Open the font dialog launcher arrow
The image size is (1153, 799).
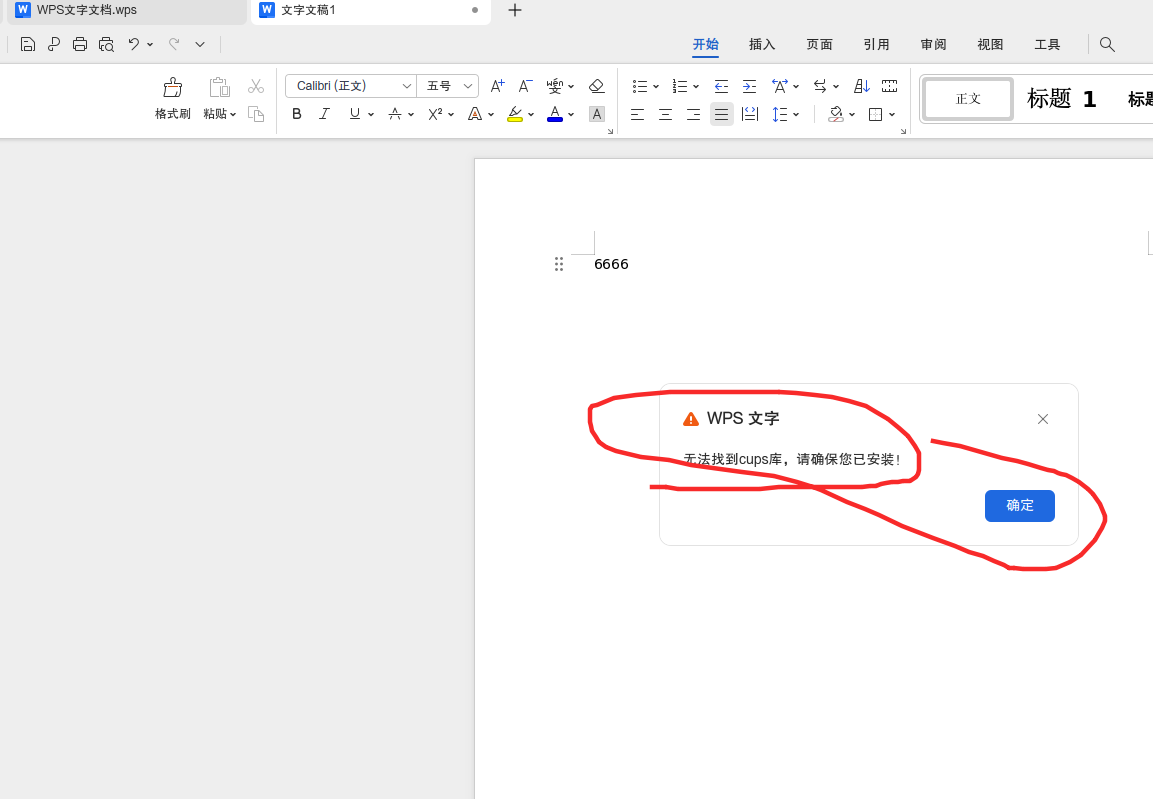coord(610,132)
